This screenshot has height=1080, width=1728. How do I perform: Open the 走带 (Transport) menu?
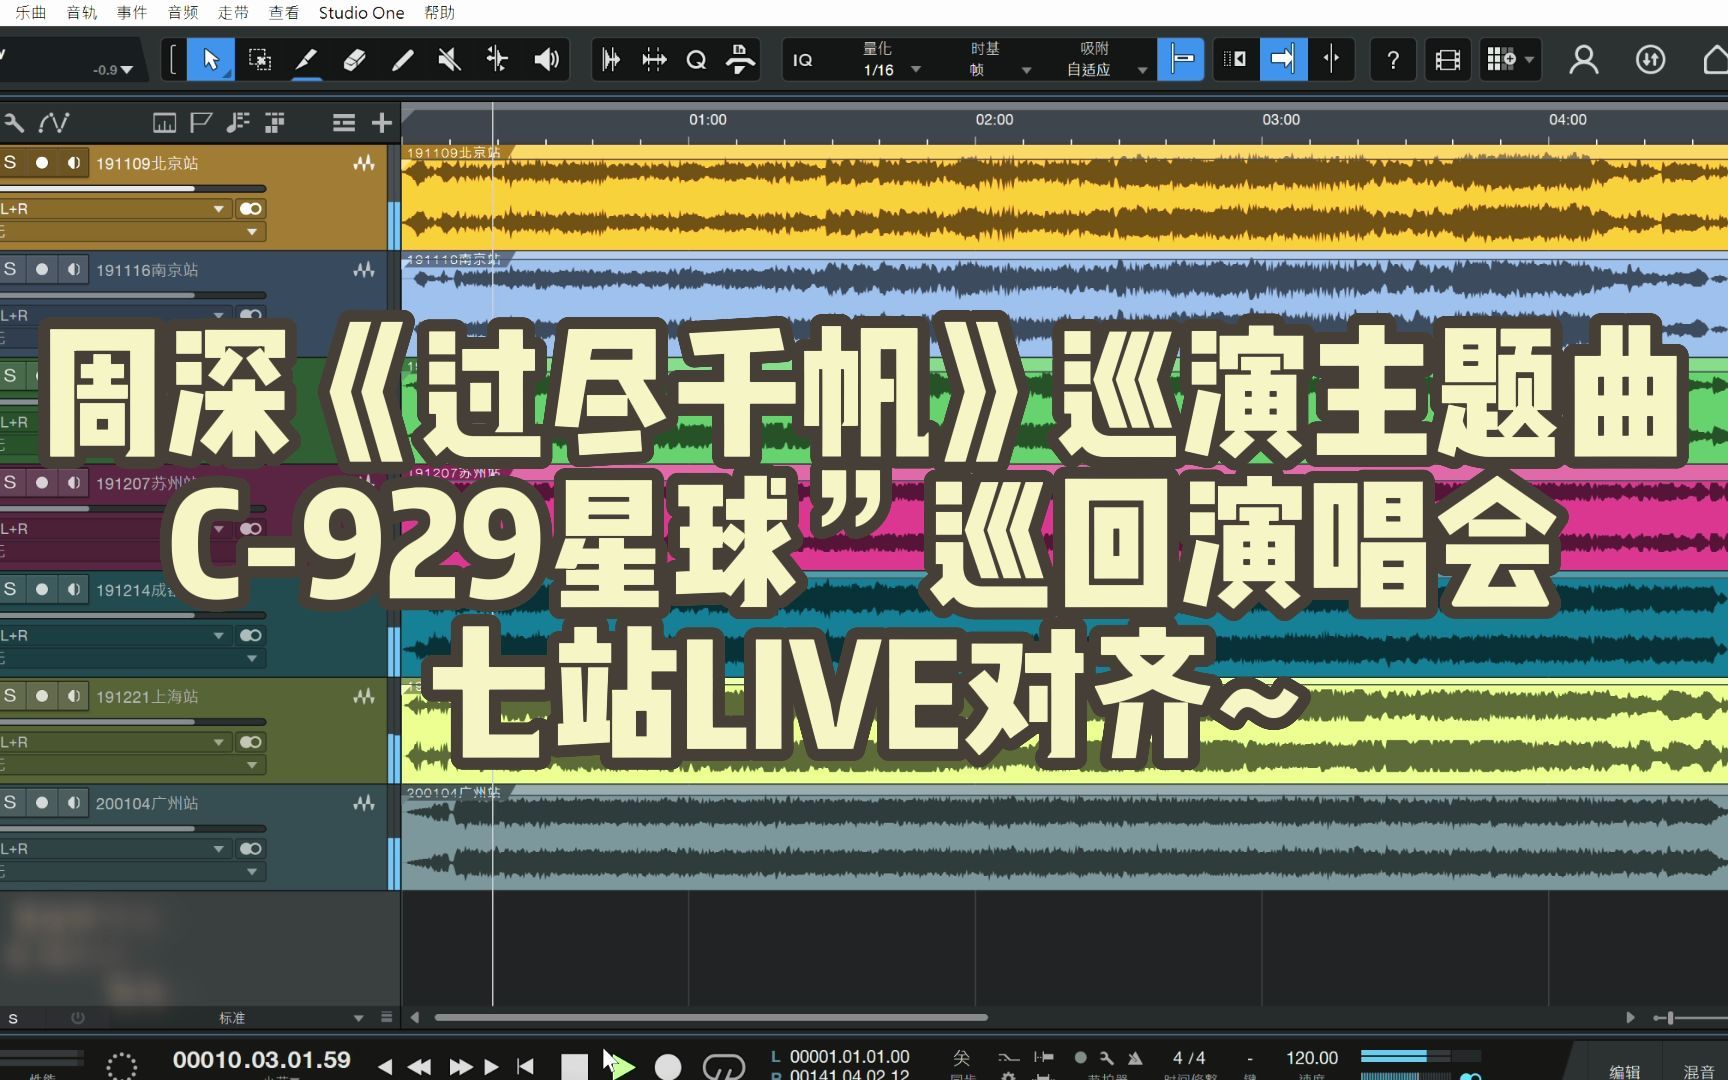233,12
